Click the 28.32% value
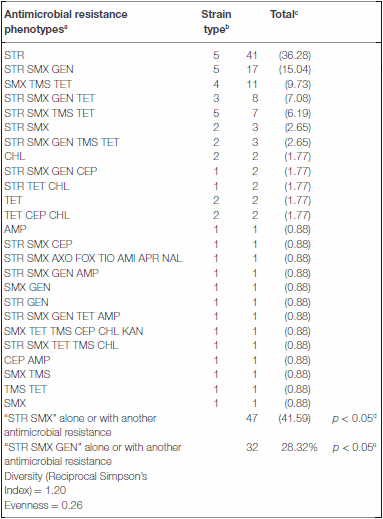The width and height of the screenshot is (383, 519). click(299, 447)
